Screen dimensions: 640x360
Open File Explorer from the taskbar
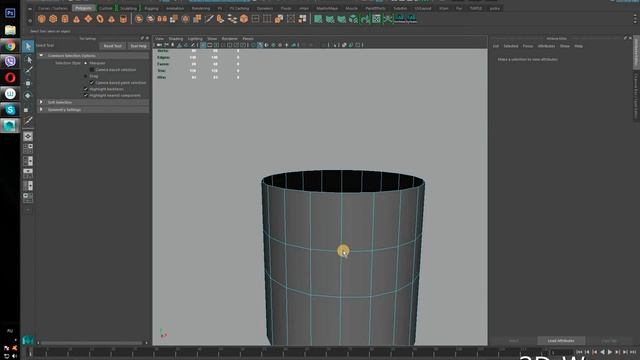click(x=10, y=30)
